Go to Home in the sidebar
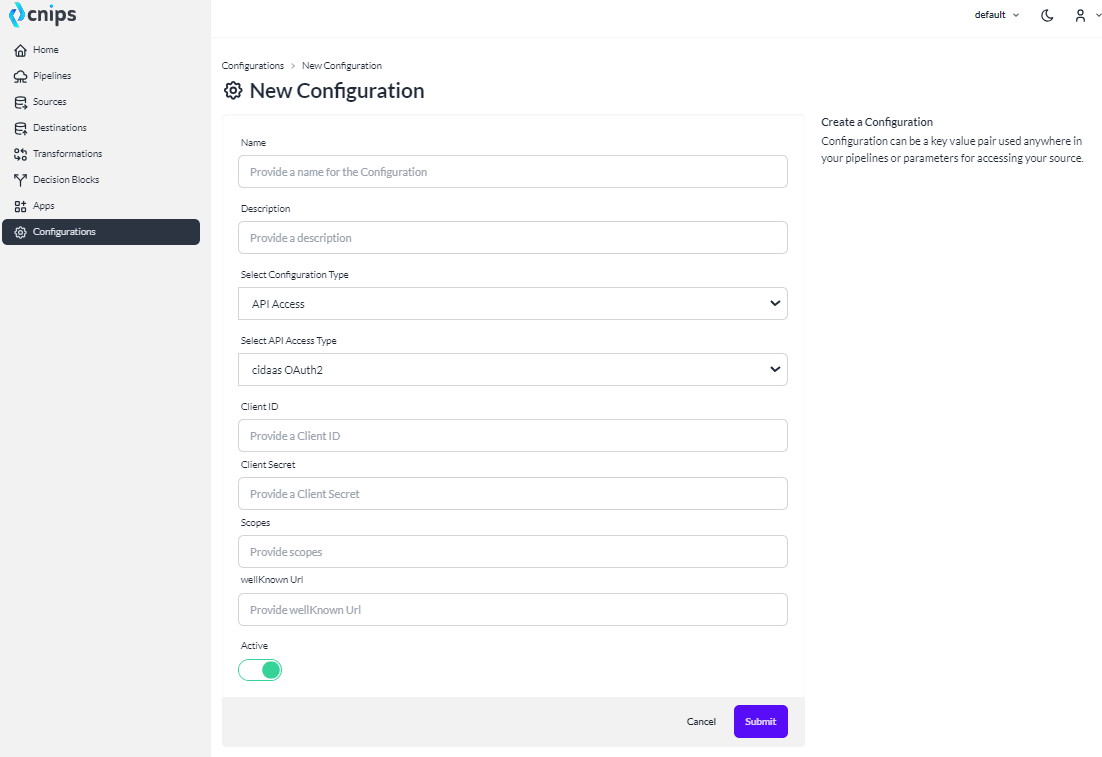Viewport: 1102px width, 757px height. click(101, 50)
